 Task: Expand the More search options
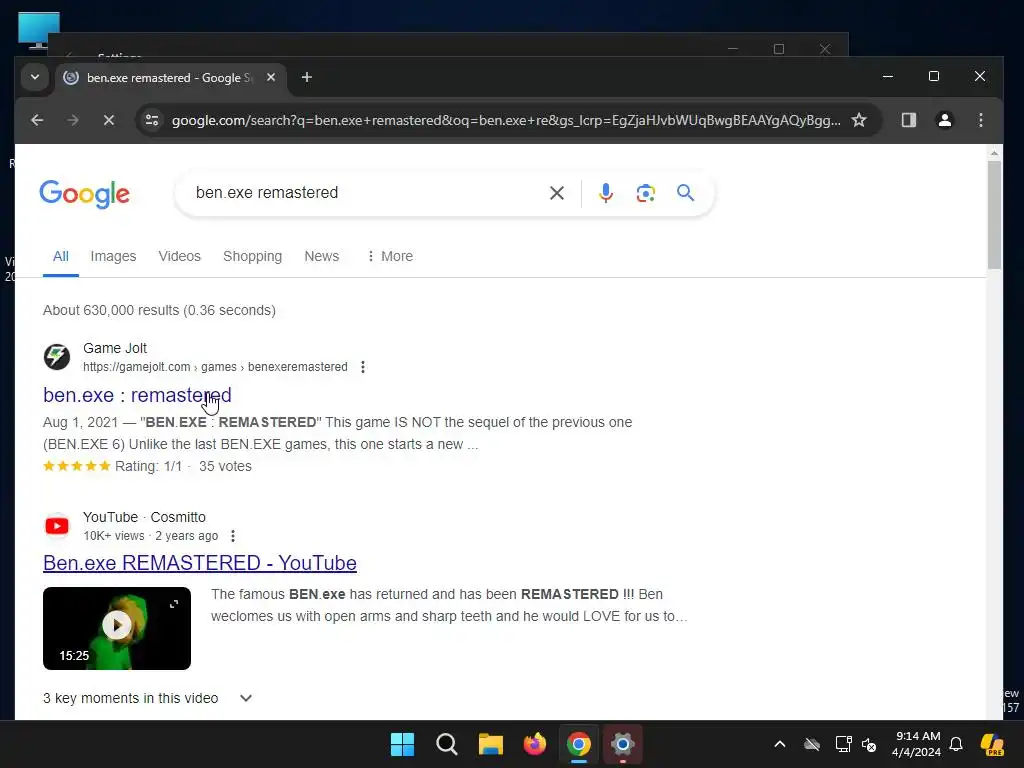pyautogui.click(x=390, y=256)
